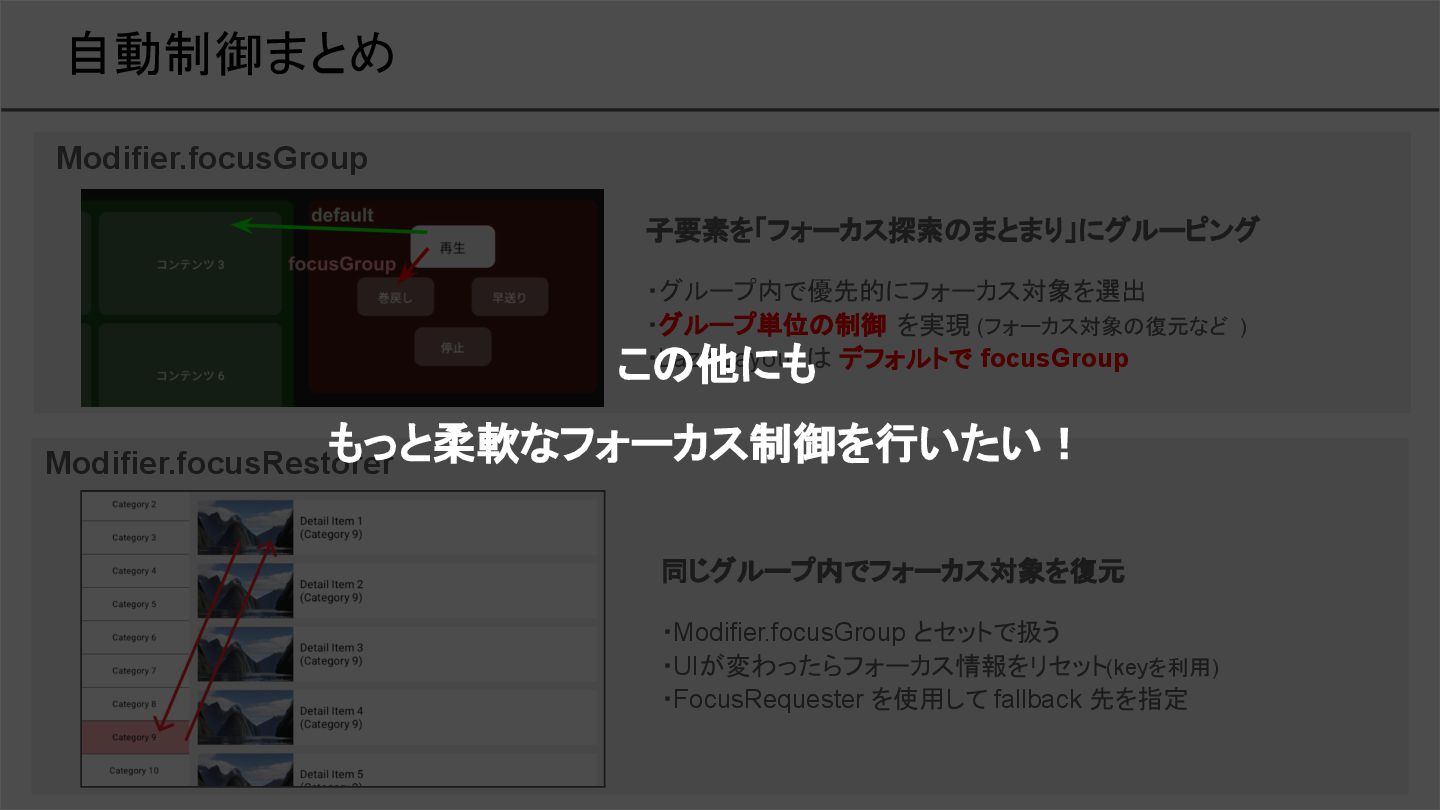
Task: Click the 停止 button
Action: [452, 347]
